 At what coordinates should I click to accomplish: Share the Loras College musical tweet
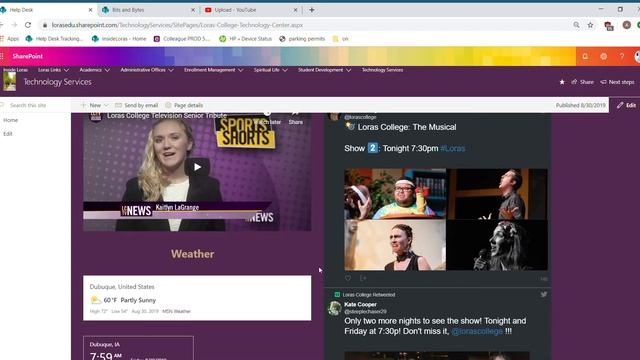363,278
